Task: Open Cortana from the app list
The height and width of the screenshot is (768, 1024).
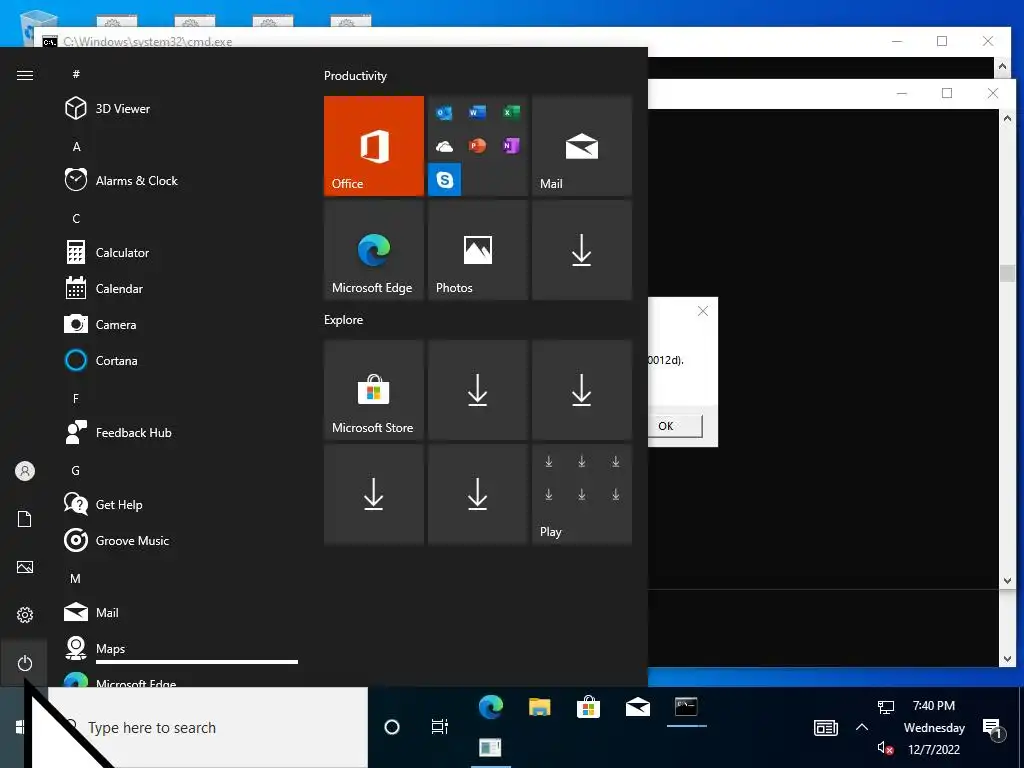Action: (x=180, y=360)
